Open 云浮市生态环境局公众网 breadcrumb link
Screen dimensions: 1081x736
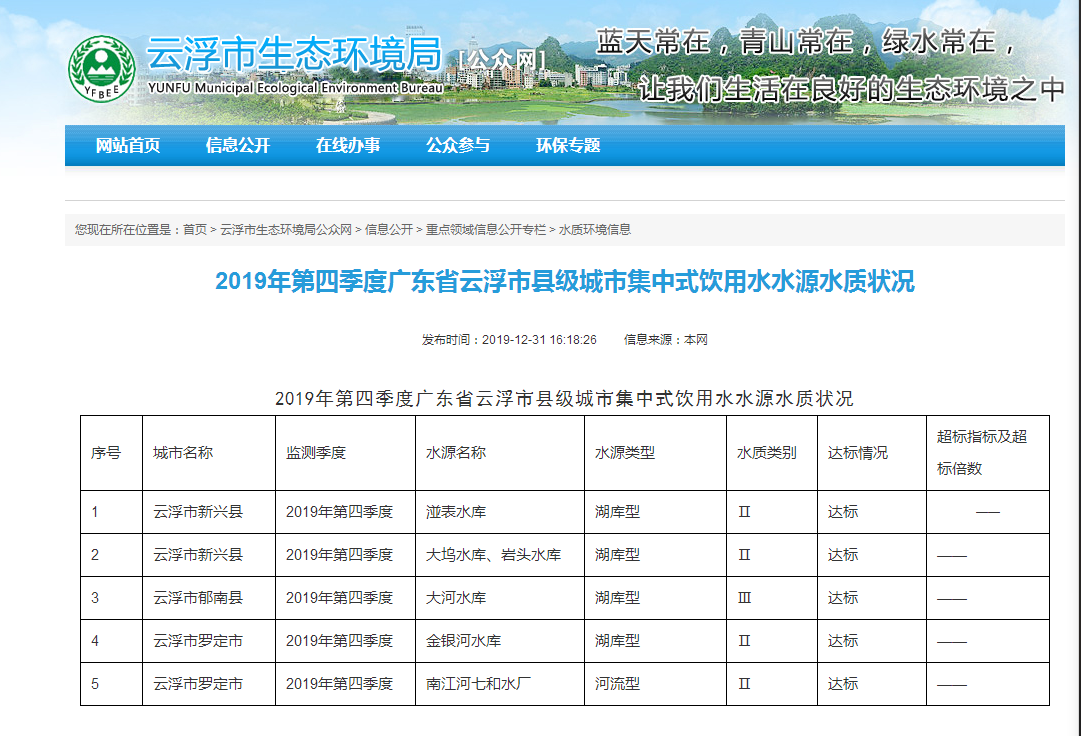pos(286,230)
